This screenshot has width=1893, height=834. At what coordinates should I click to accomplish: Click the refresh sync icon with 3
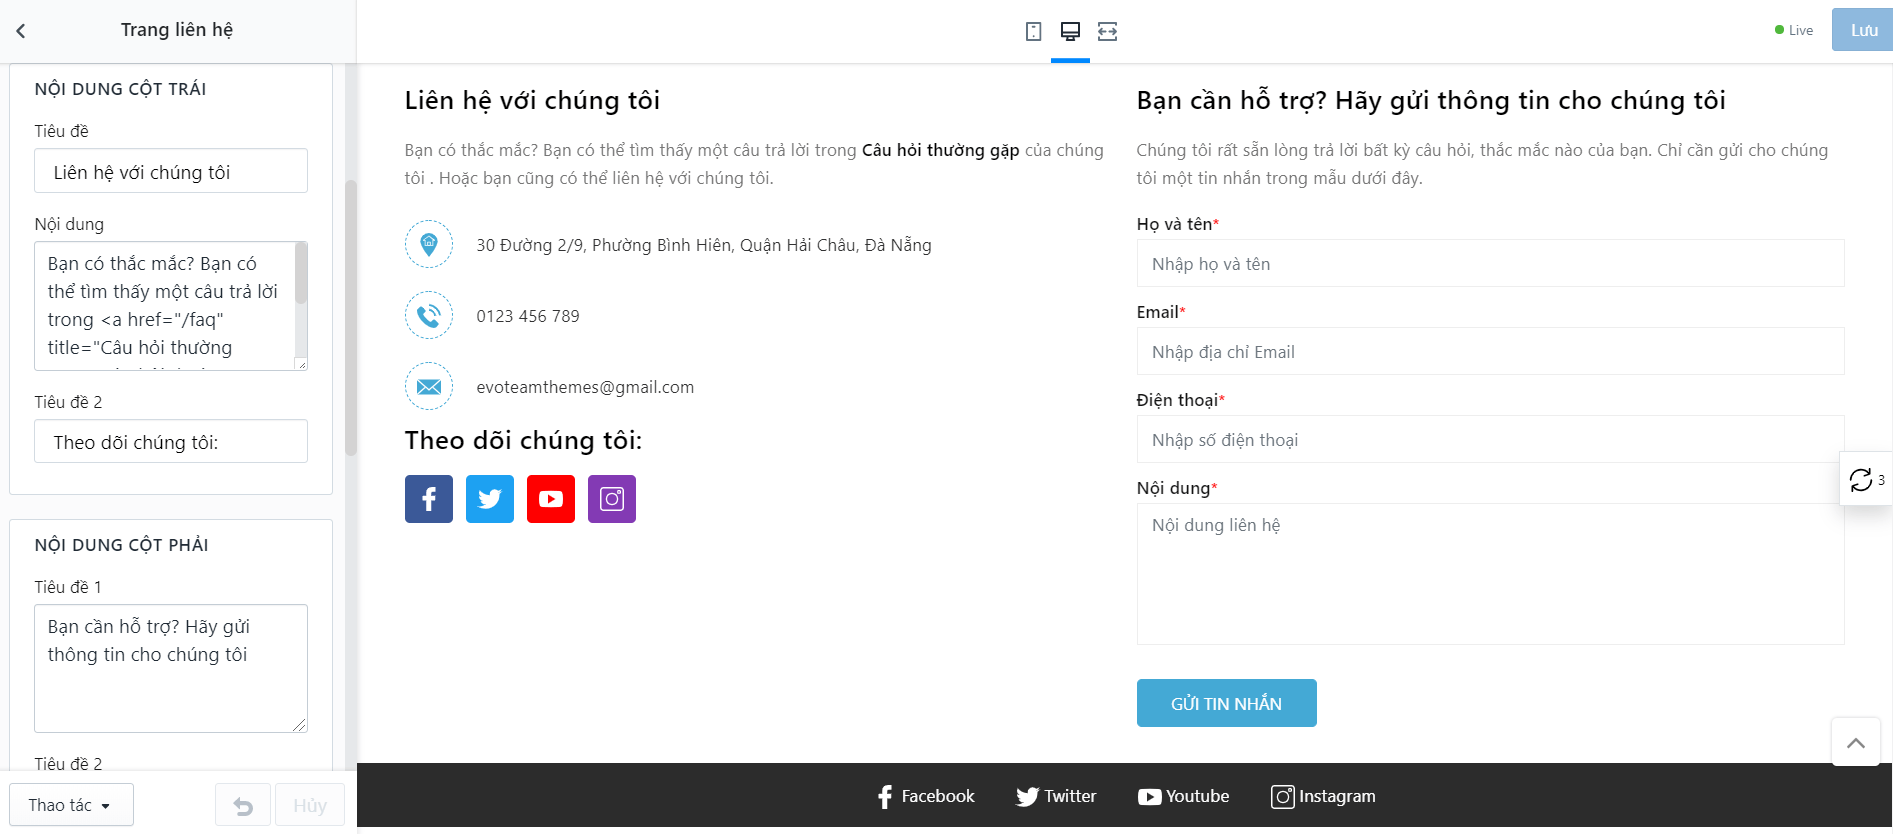coord(1862,480)
